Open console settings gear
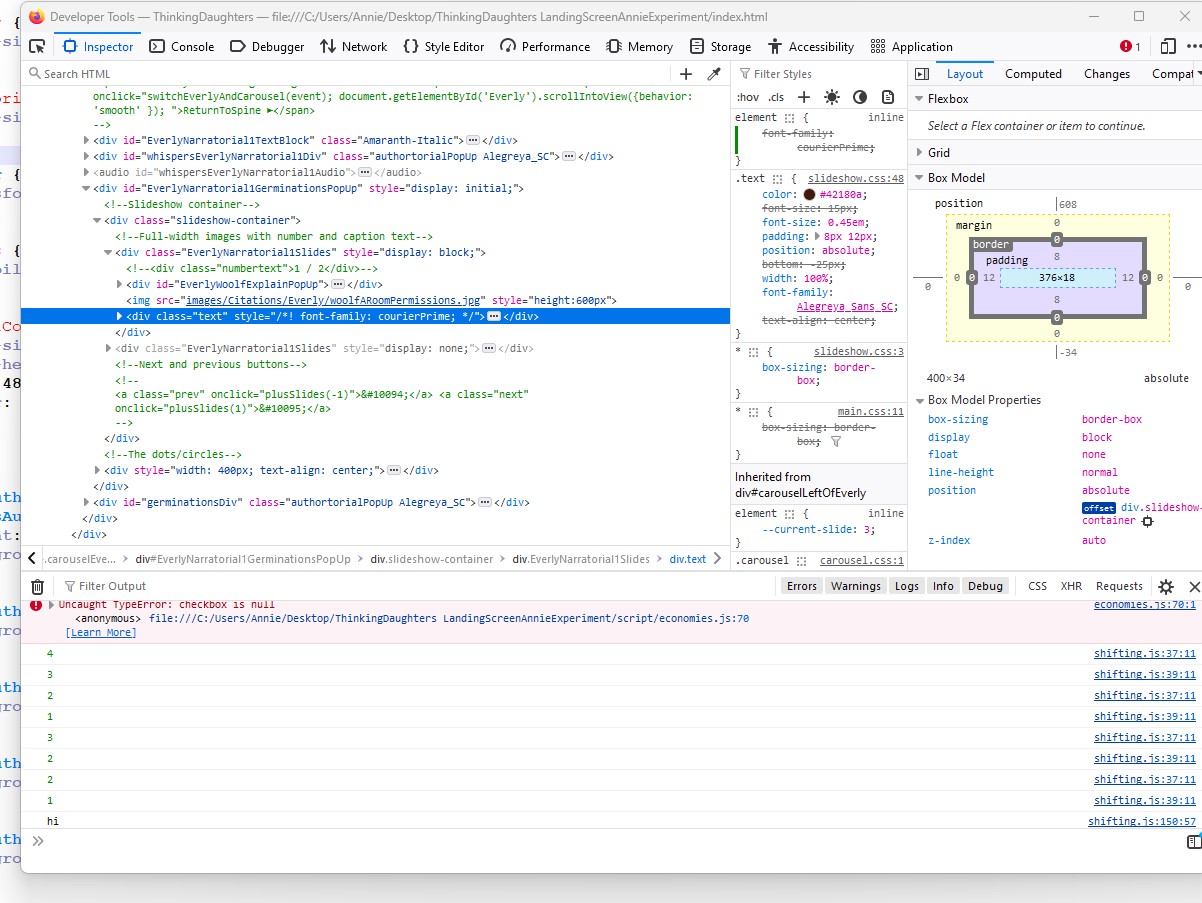The width and height of the screenshot is (1202, 903). pyautogui.click(x=1166, y=586)
